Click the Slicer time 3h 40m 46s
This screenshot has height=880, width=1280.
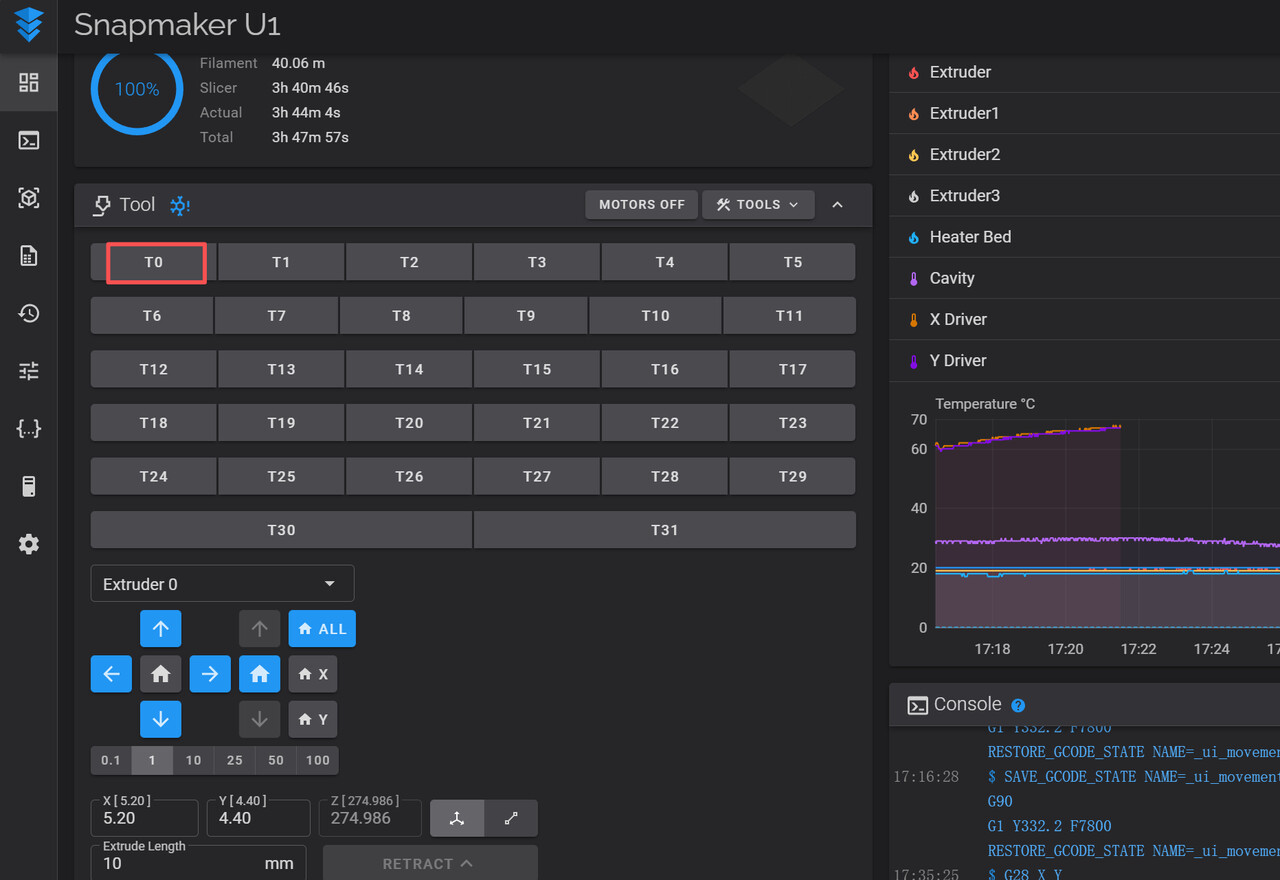[310, 88]
